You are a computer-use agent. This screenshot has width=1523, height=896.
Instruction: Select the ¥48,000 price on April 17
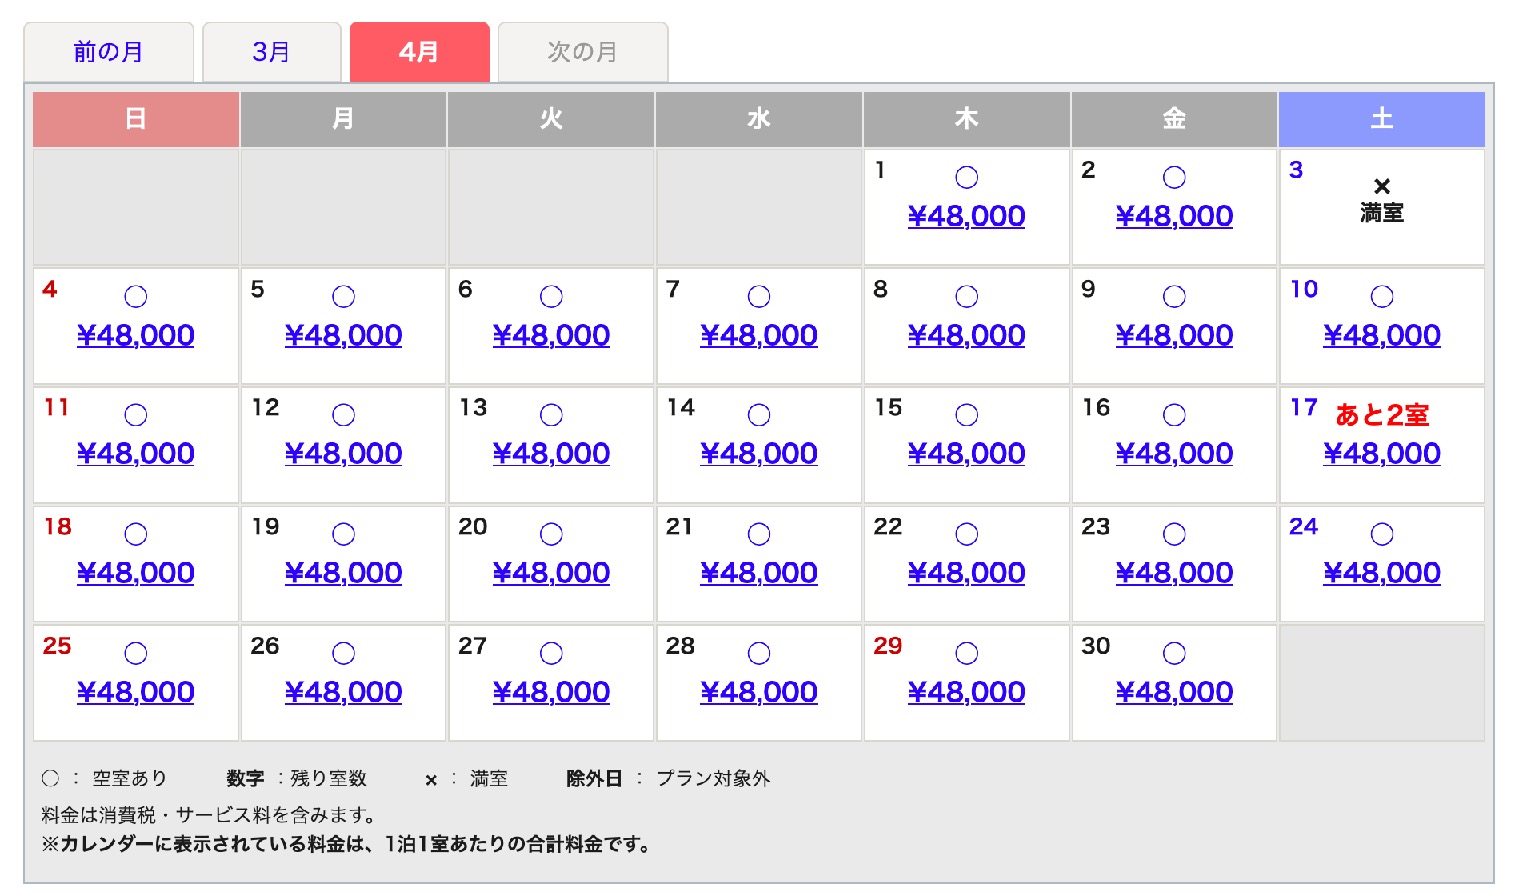point(1382,454)
